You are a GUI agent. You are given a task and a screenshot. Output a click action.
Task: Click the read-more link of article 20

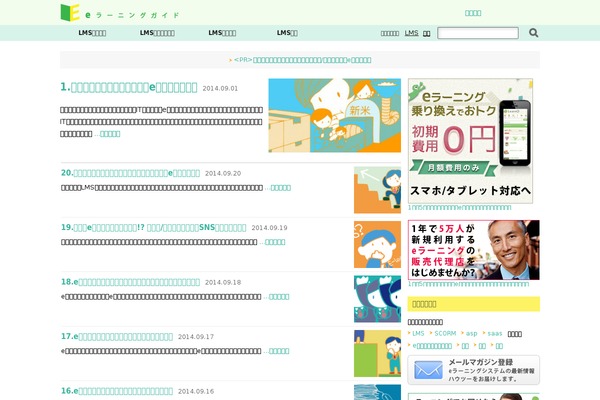280,188
